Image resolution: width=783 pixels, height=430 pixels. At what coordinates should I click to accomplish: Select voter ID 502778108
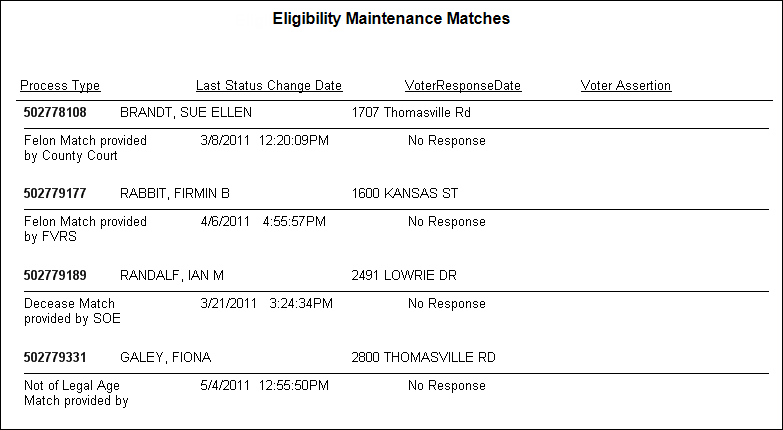coord(55,112)
